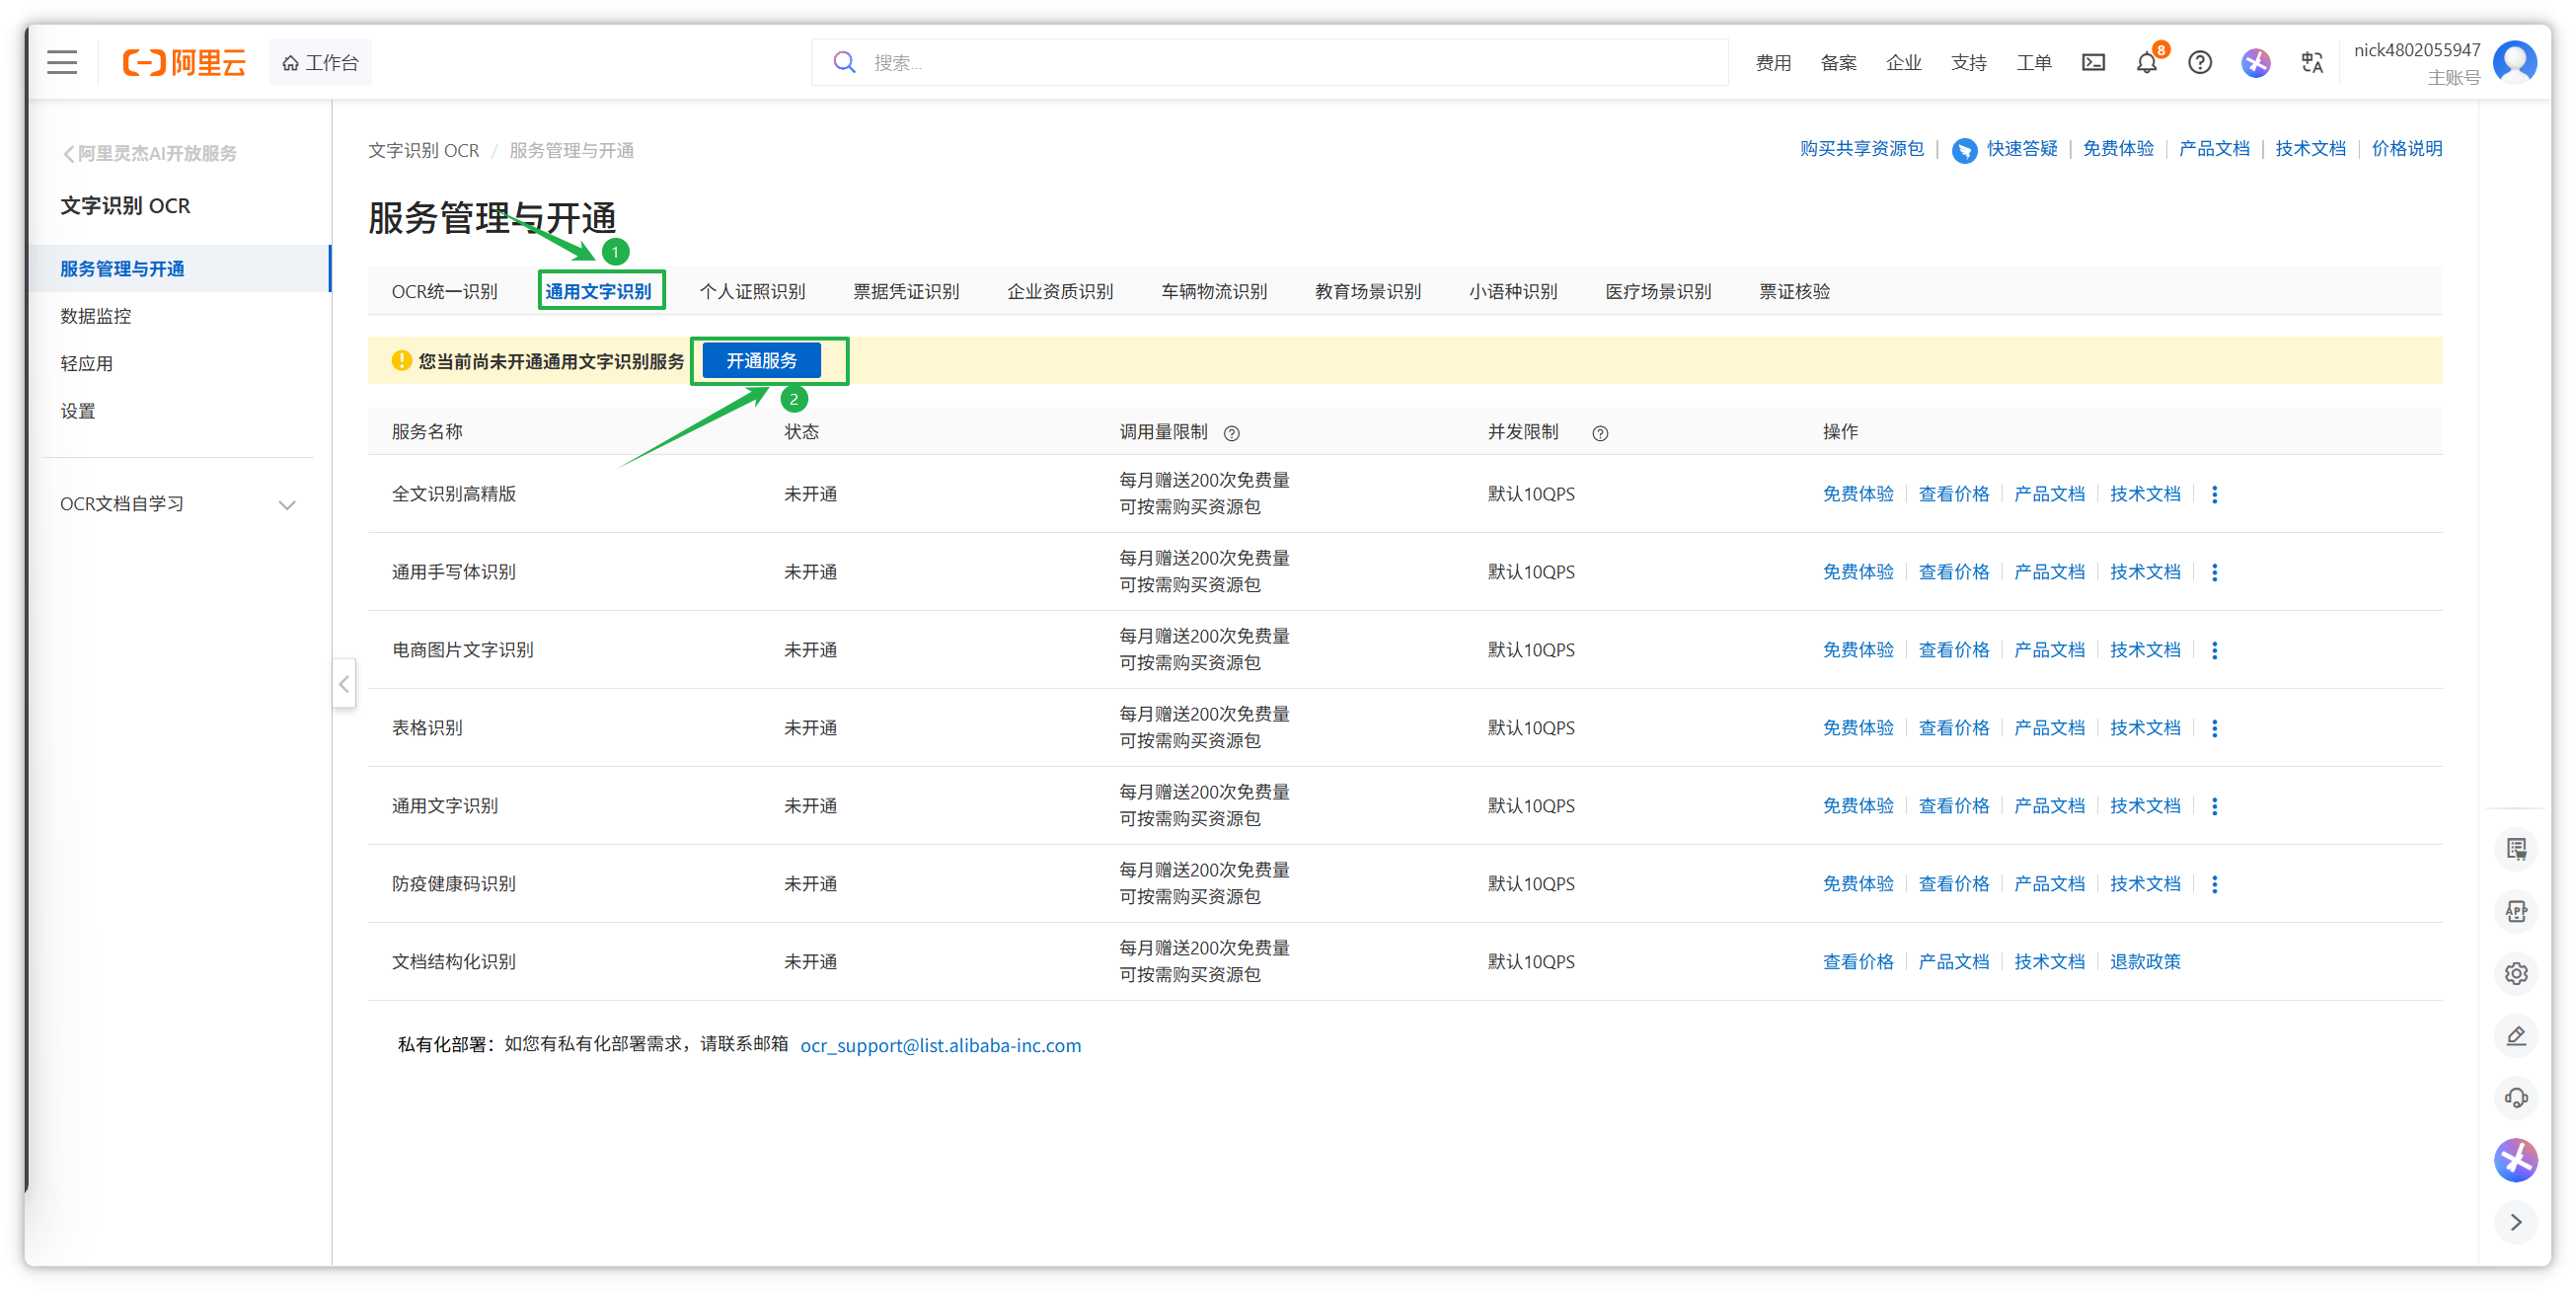Open user account avatar menu
Viewport: 2576px width, 1291px height.
pos(2514,62)
